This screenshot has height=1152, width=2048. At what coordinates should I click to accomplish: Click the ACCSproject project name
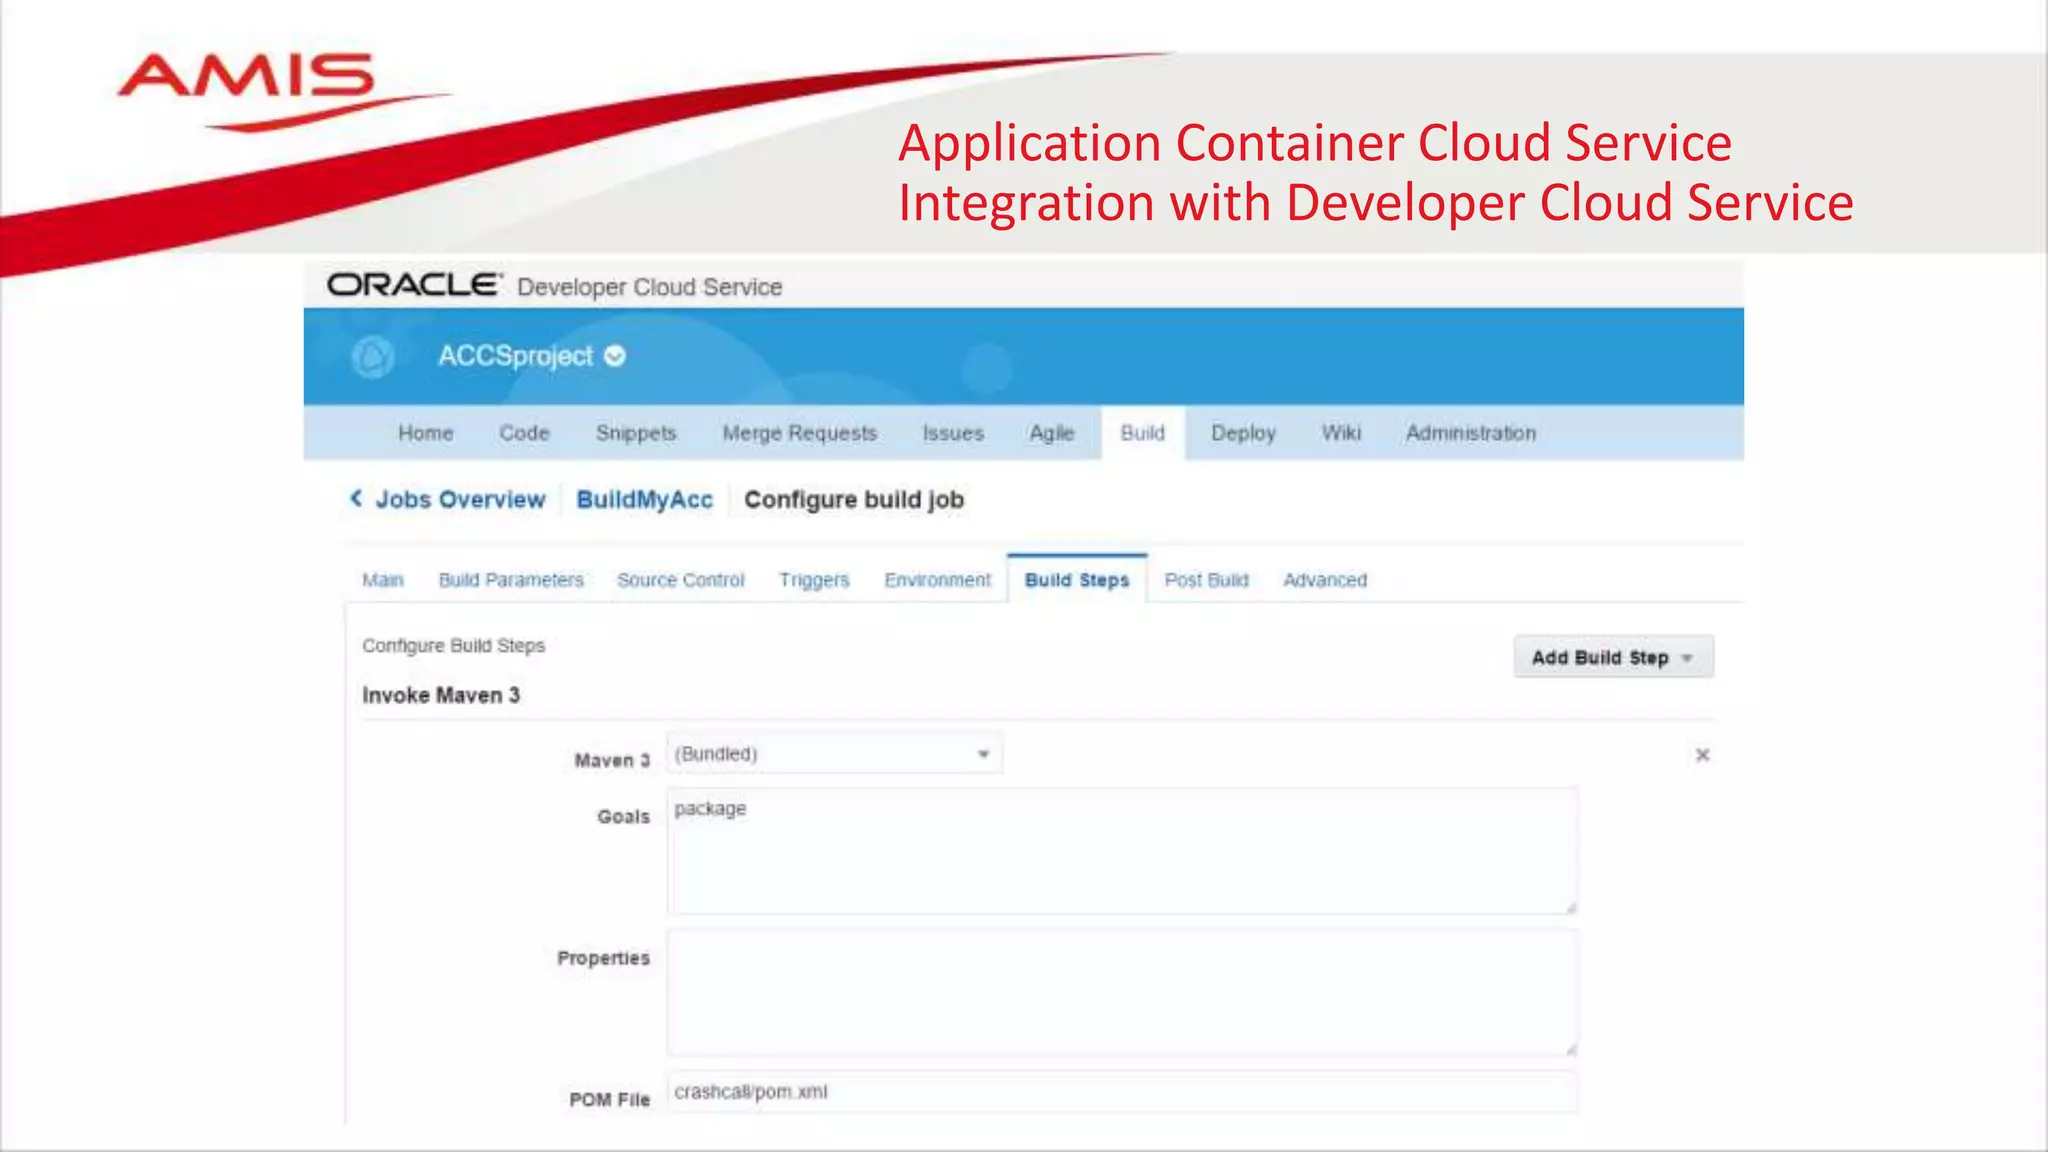[x=516, y=356]
